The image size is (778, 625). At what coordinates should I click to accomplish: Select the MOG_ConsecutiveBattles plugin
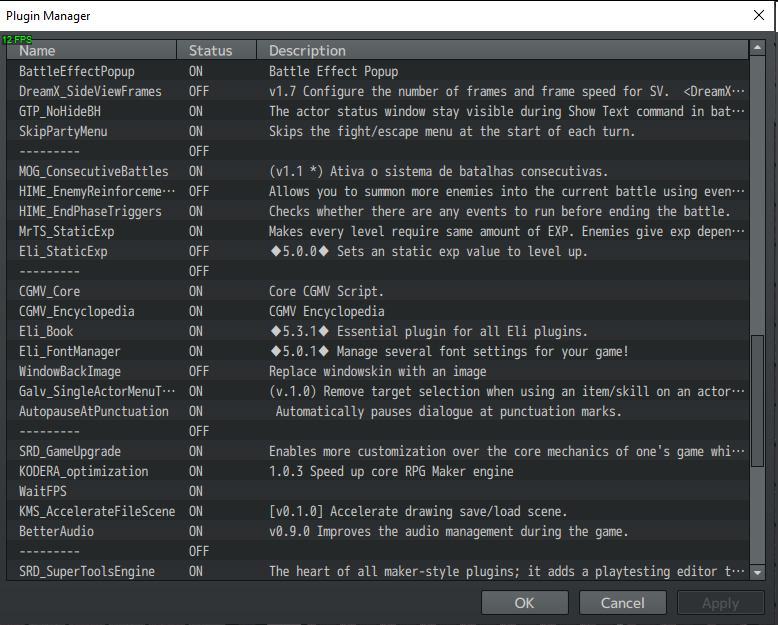[378, 171]
